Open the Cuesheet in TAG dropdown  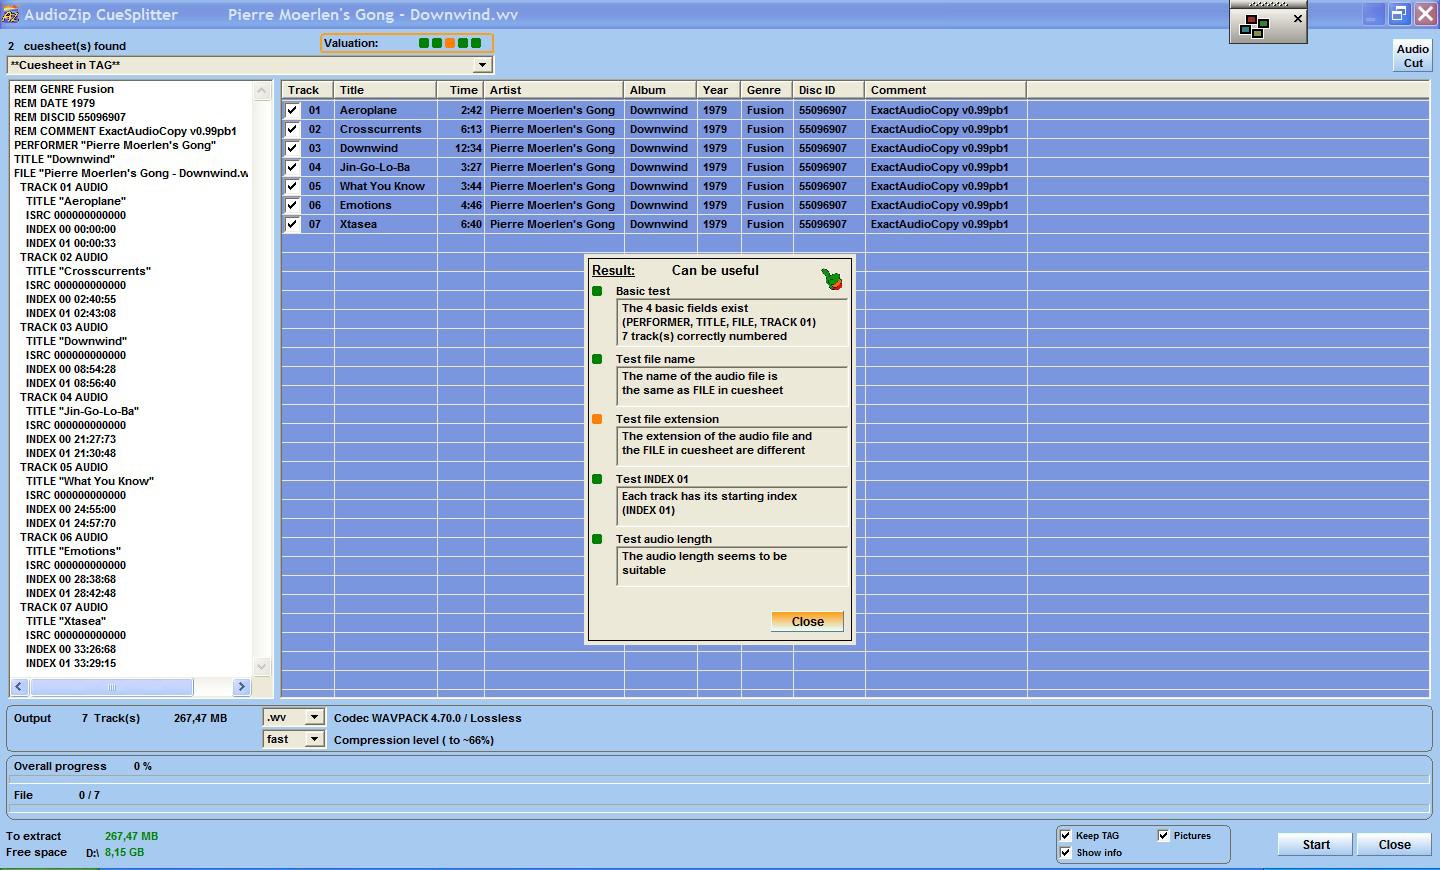tap(482, 65)
